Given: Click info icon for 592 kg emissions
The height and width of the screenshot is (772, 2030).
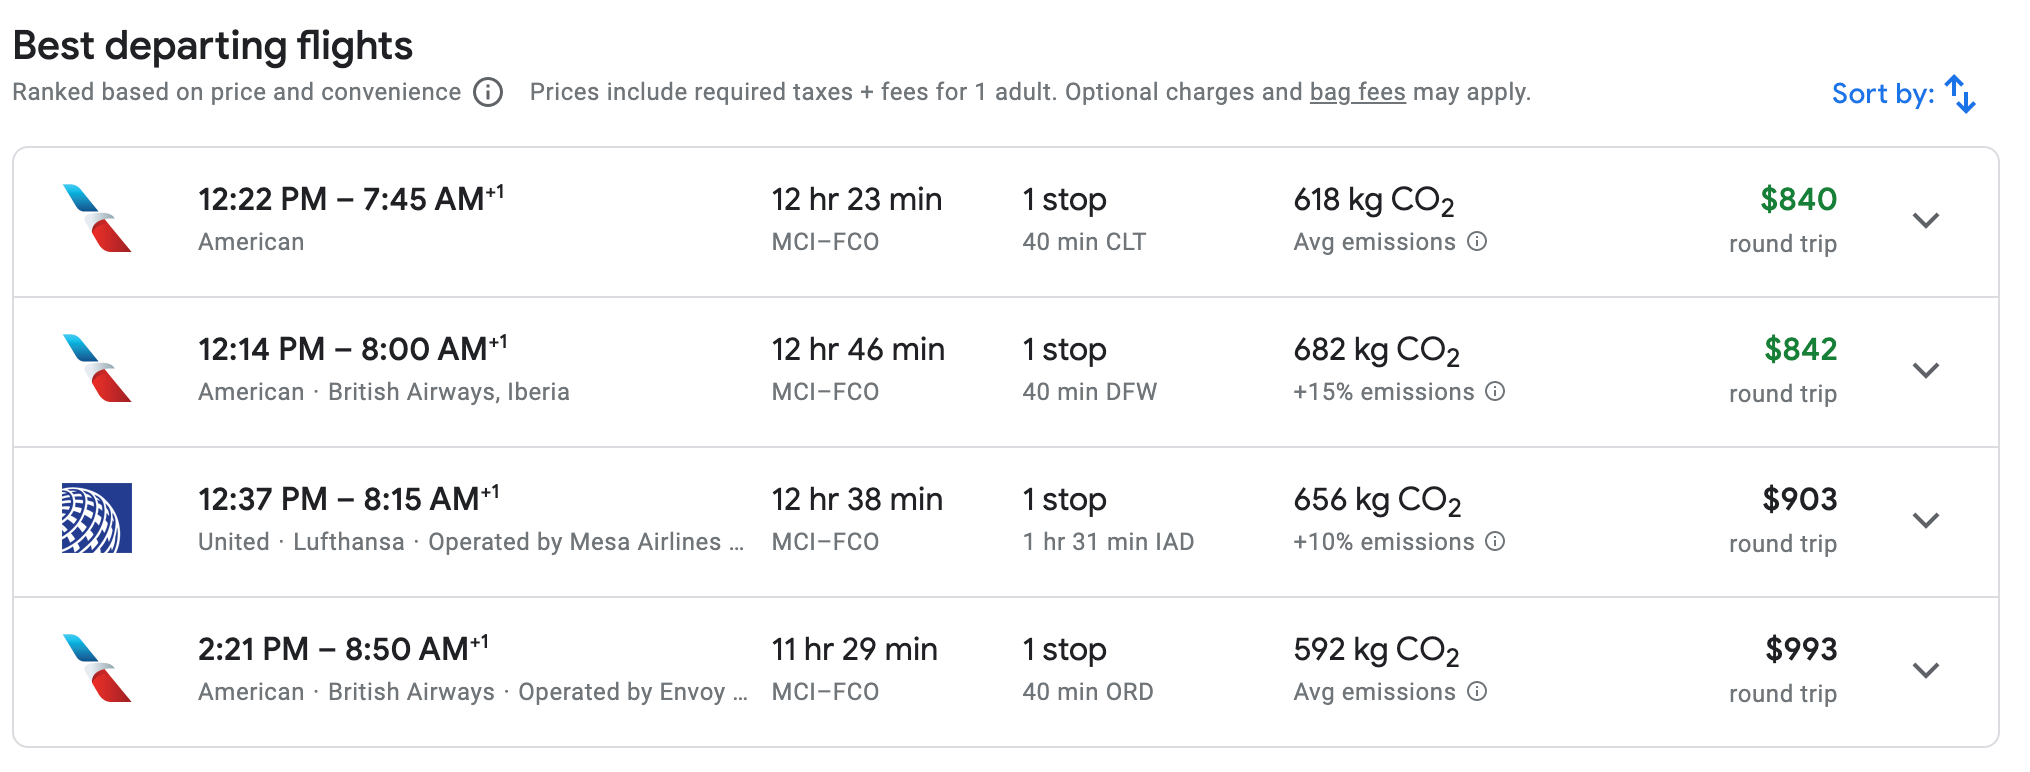Looking at the screenshot, I should click(1477, 691).
